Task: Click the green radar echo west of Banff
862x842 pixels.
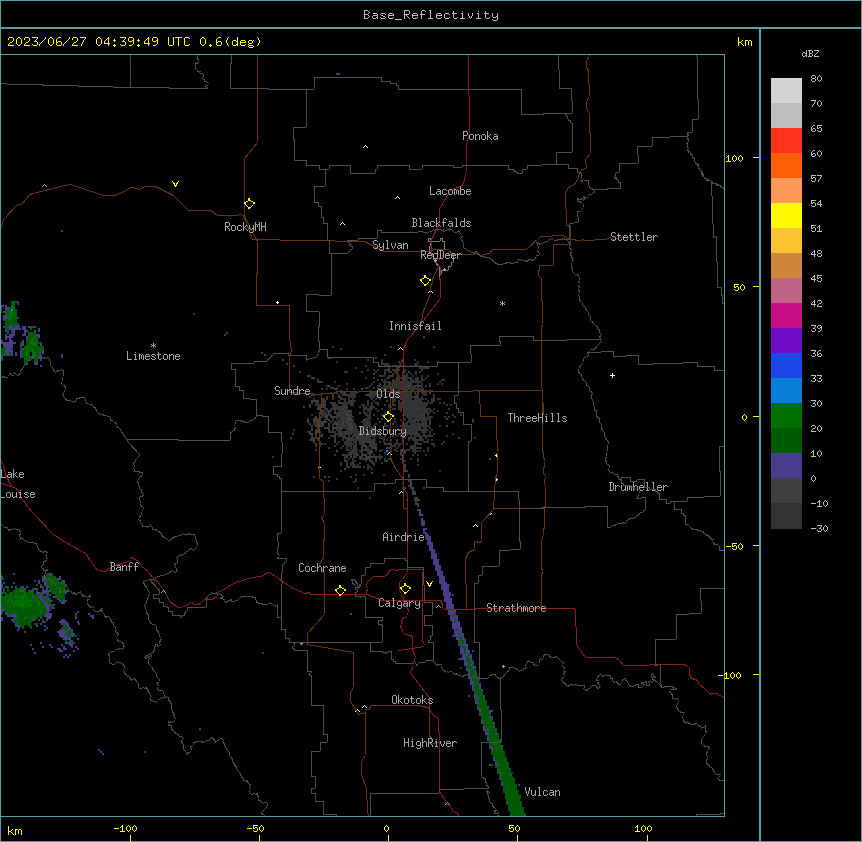Action: point(25,603)
